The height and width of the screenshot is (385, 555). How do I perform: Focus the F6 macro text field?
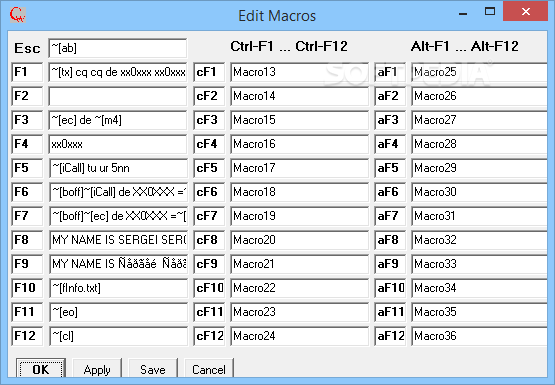tap(118, 192)
